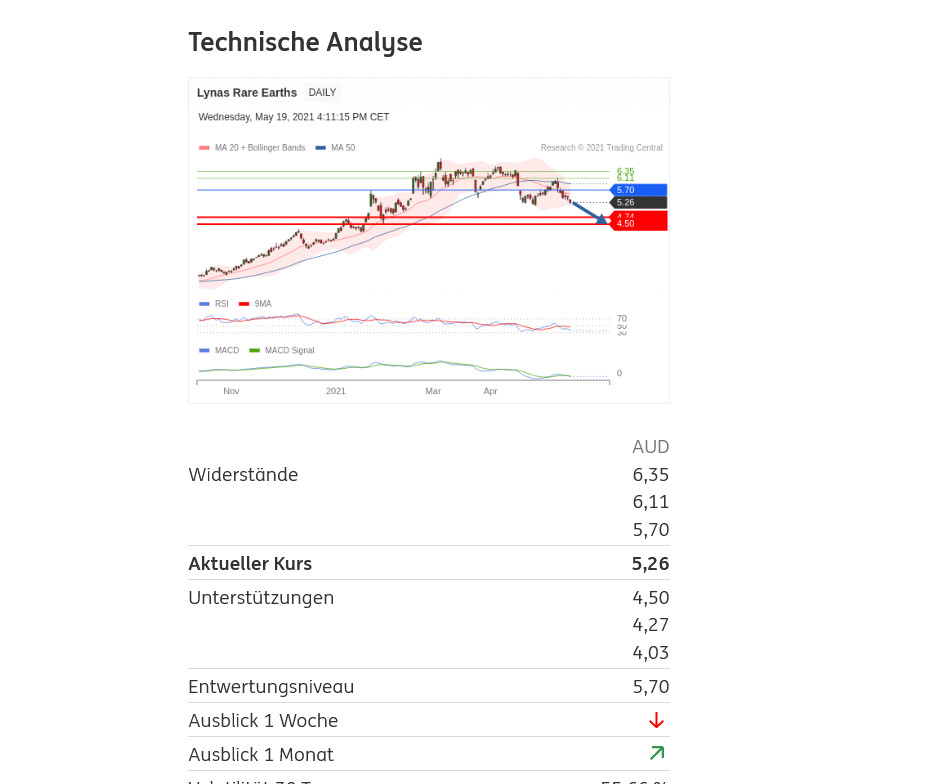Click the blue MACD legend marker

pyautogui.click(x=204, y=351)
